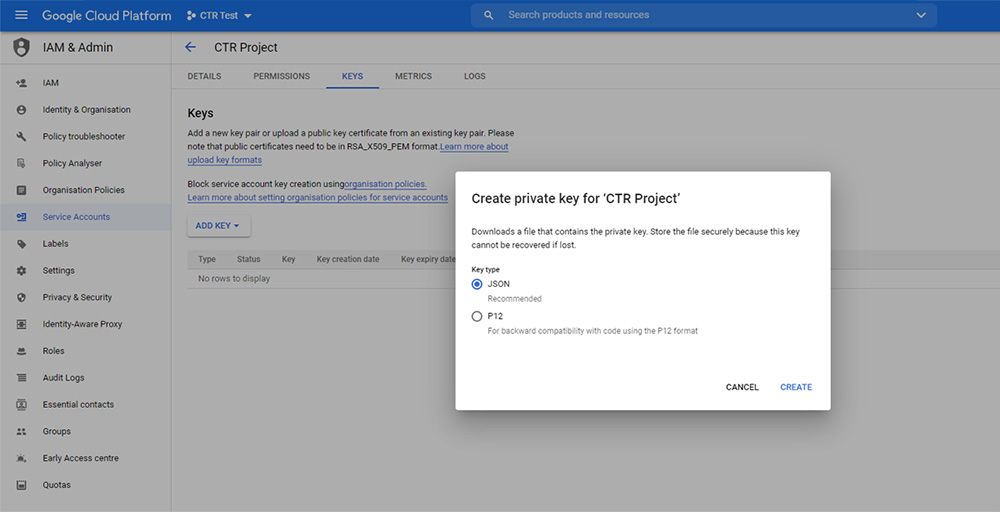Expand the ADD KEY dropdown
1000x512 pixels.
[x=218, y=226]
